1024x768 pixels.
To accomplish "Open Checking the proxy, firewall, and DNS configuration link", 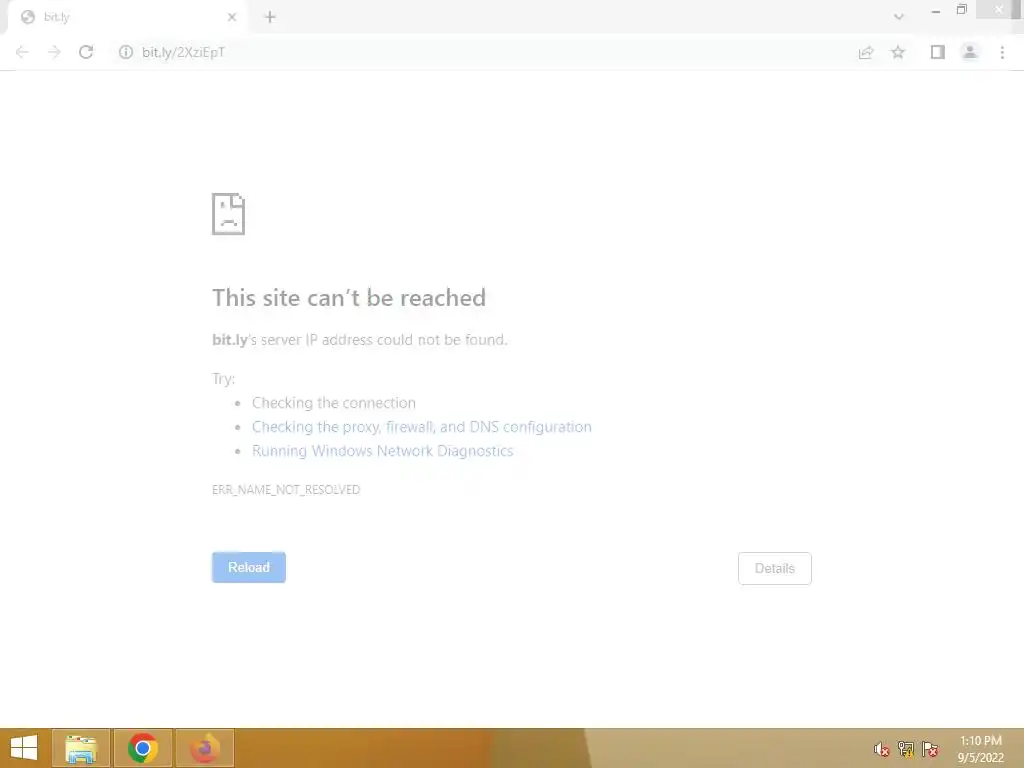I will pyautogui.click(x=422, y=427).
